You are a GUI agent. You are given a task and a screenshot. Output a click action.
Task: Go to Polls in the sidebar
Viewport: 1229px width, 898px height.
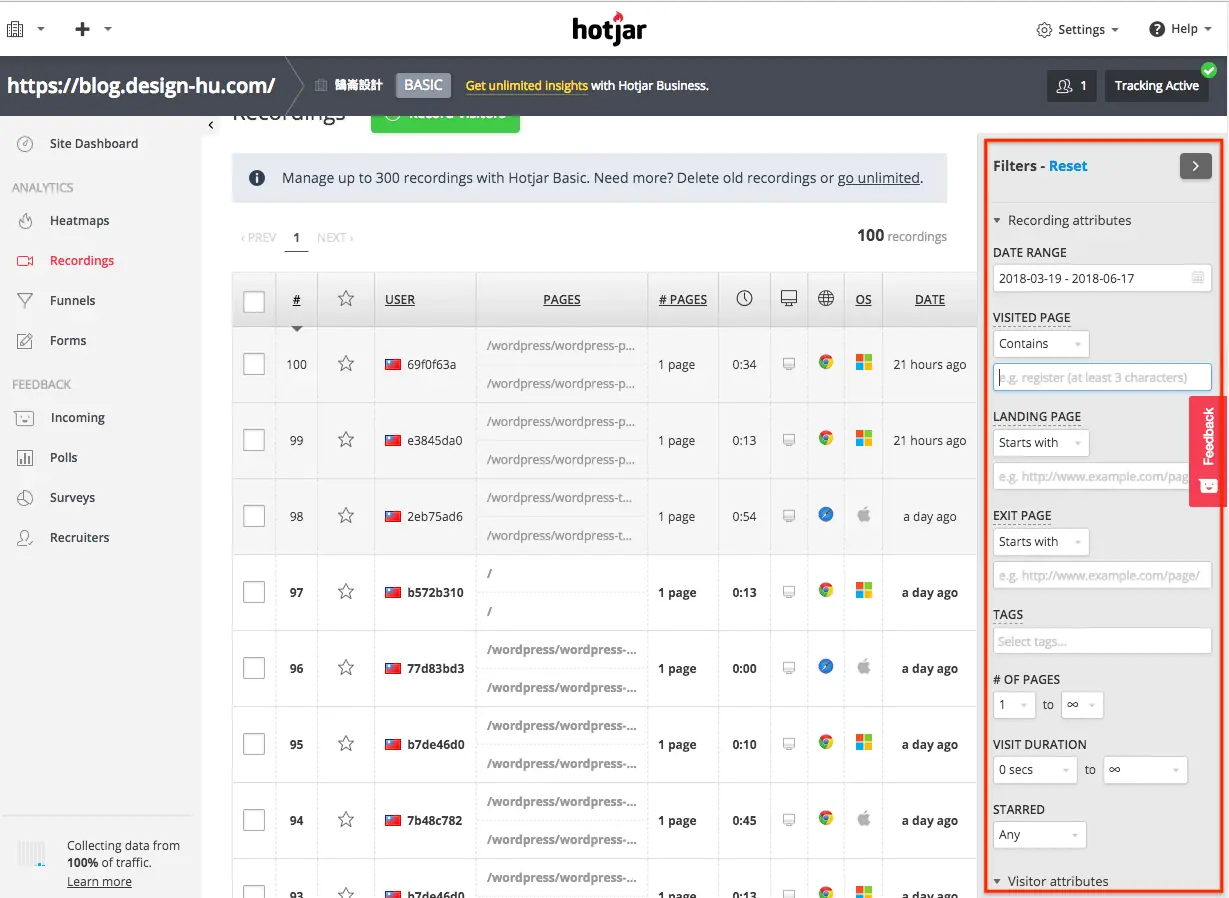pos(64,457)
